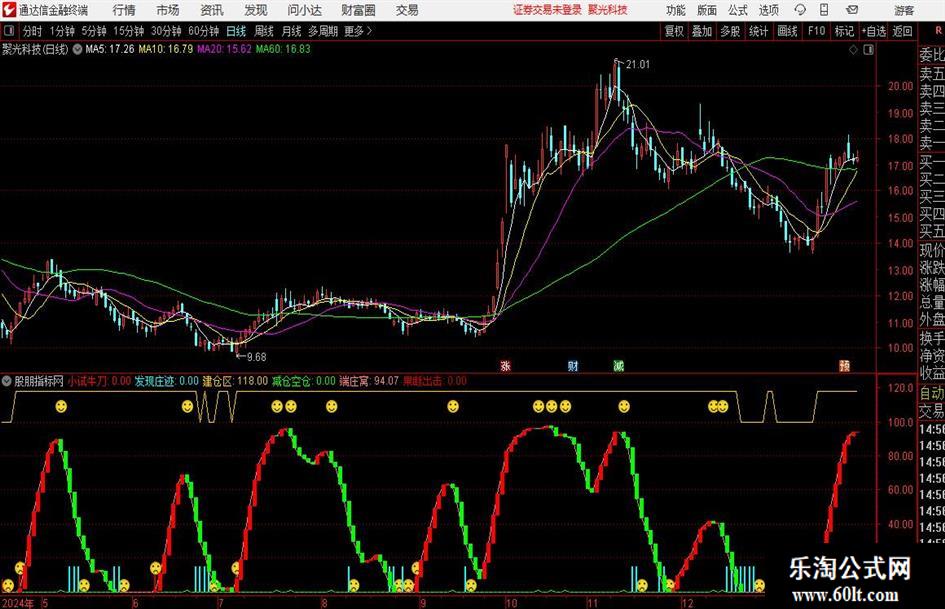The height and width of the screenshot is (609, 945).
Task: Click the 财 event marker on the chart
Action: pos(573,366)
